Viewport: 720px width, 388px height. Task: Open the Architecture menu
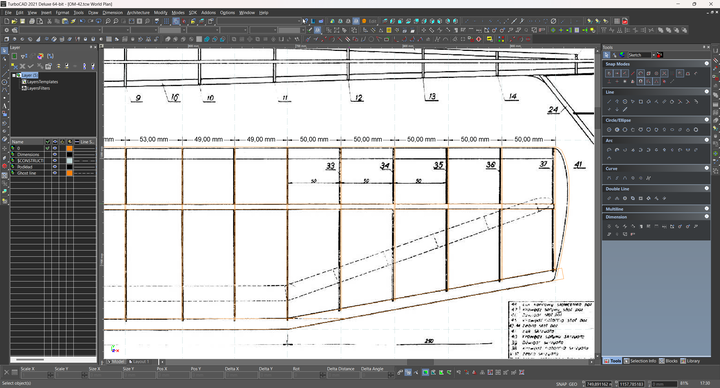pos(138,13)
